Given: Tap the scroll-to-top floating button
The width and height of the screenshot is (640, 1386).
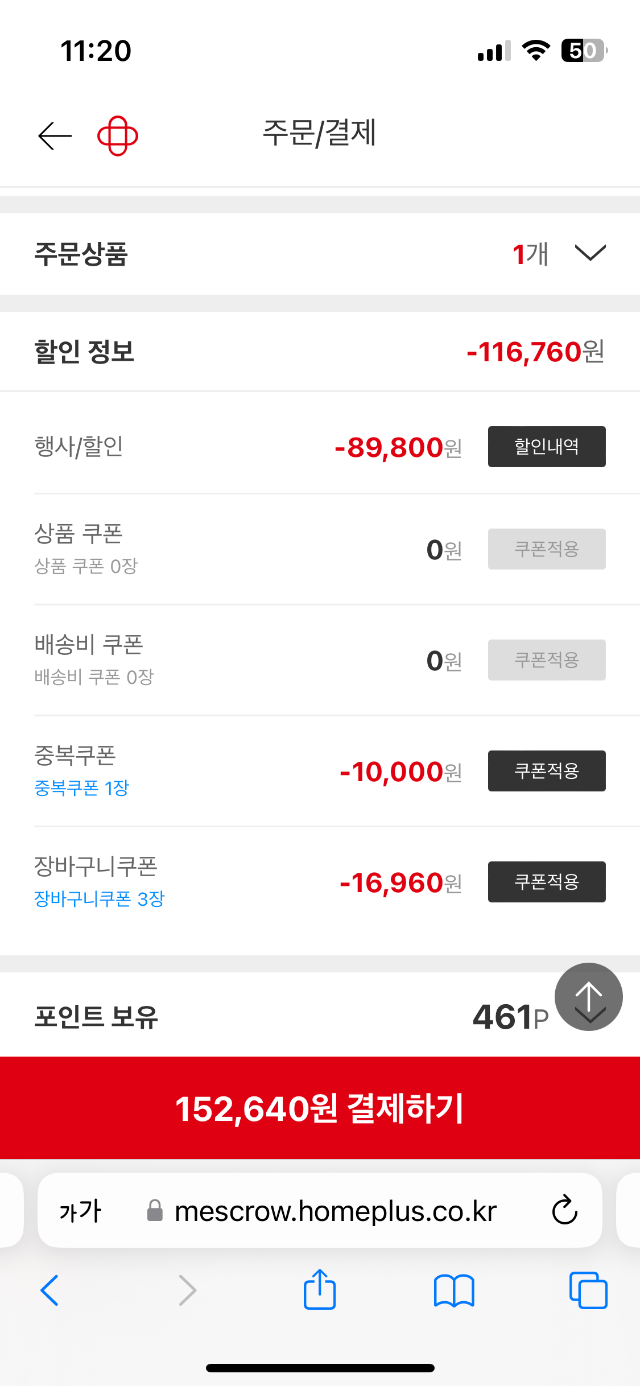Looking at the screenshot, I should [589, 996].
